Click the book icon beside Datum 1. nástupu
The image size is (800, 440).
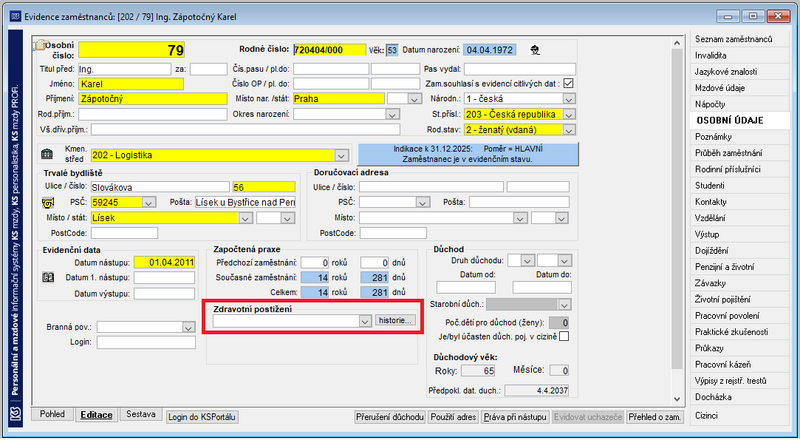(48, 278)
